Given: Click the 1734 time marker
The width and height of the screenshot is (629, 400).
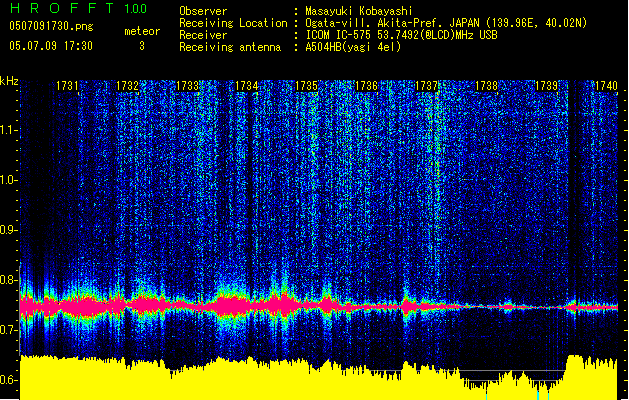Looking at the screenshot, I should tap(246, 86).
